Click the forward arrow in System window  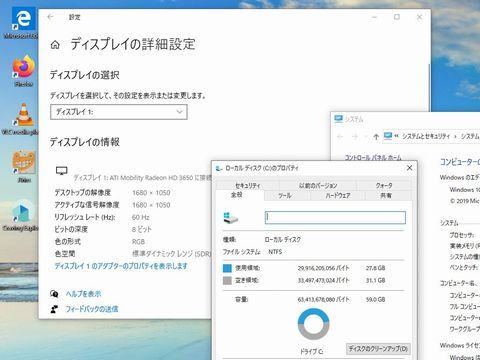[355, 136]
